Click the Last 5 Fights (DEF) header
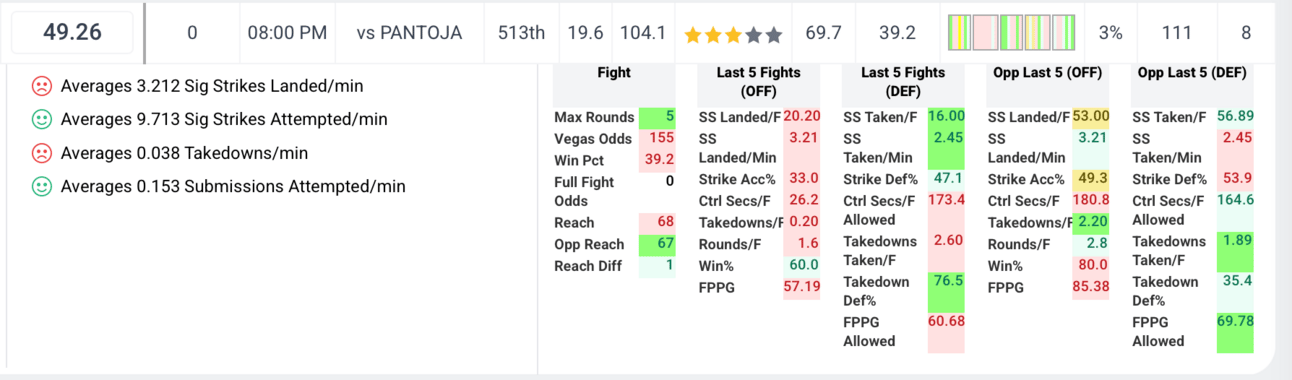1292x380 pixels. tap(903, 82)
